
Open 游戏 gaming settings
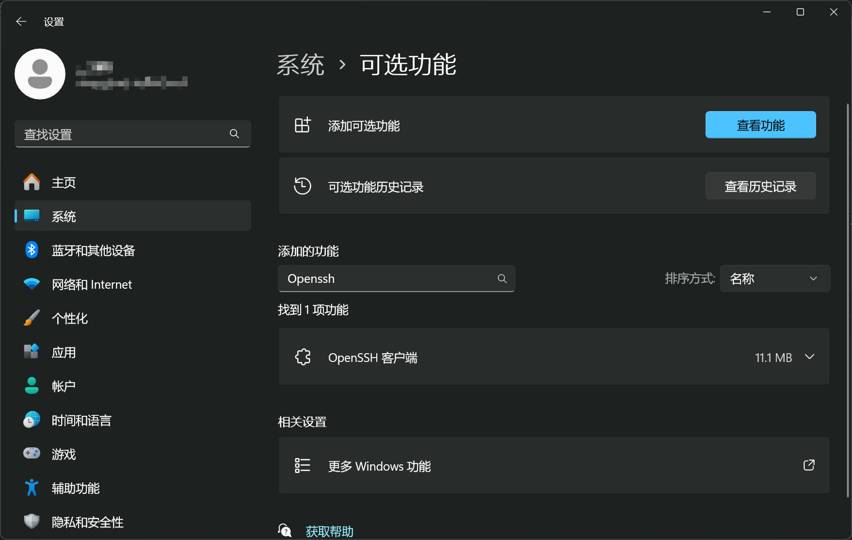point(64,455)
